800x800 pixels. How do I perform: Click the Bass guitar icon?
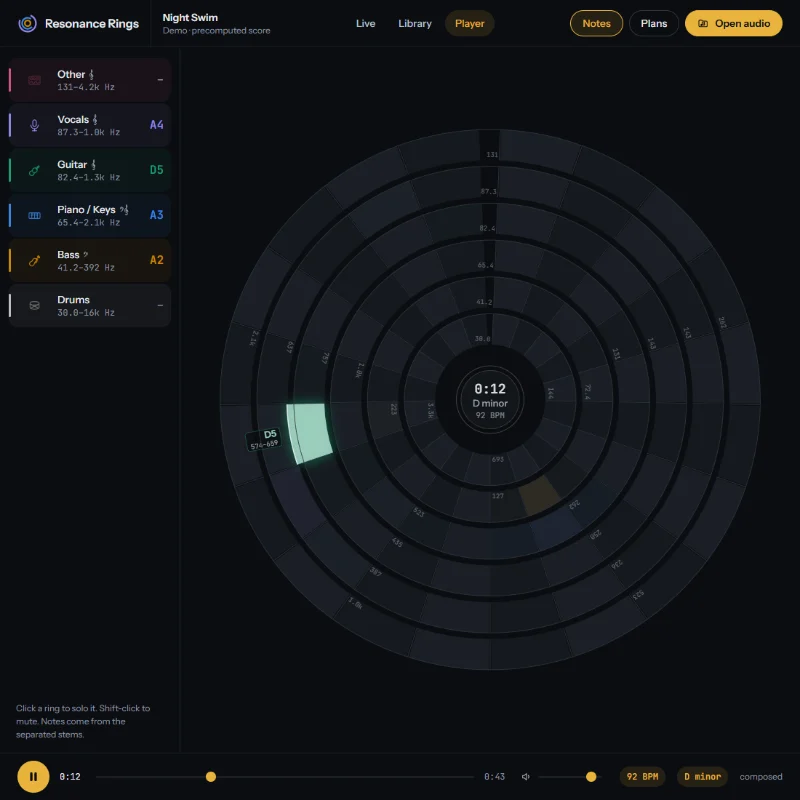click(34, 261)
